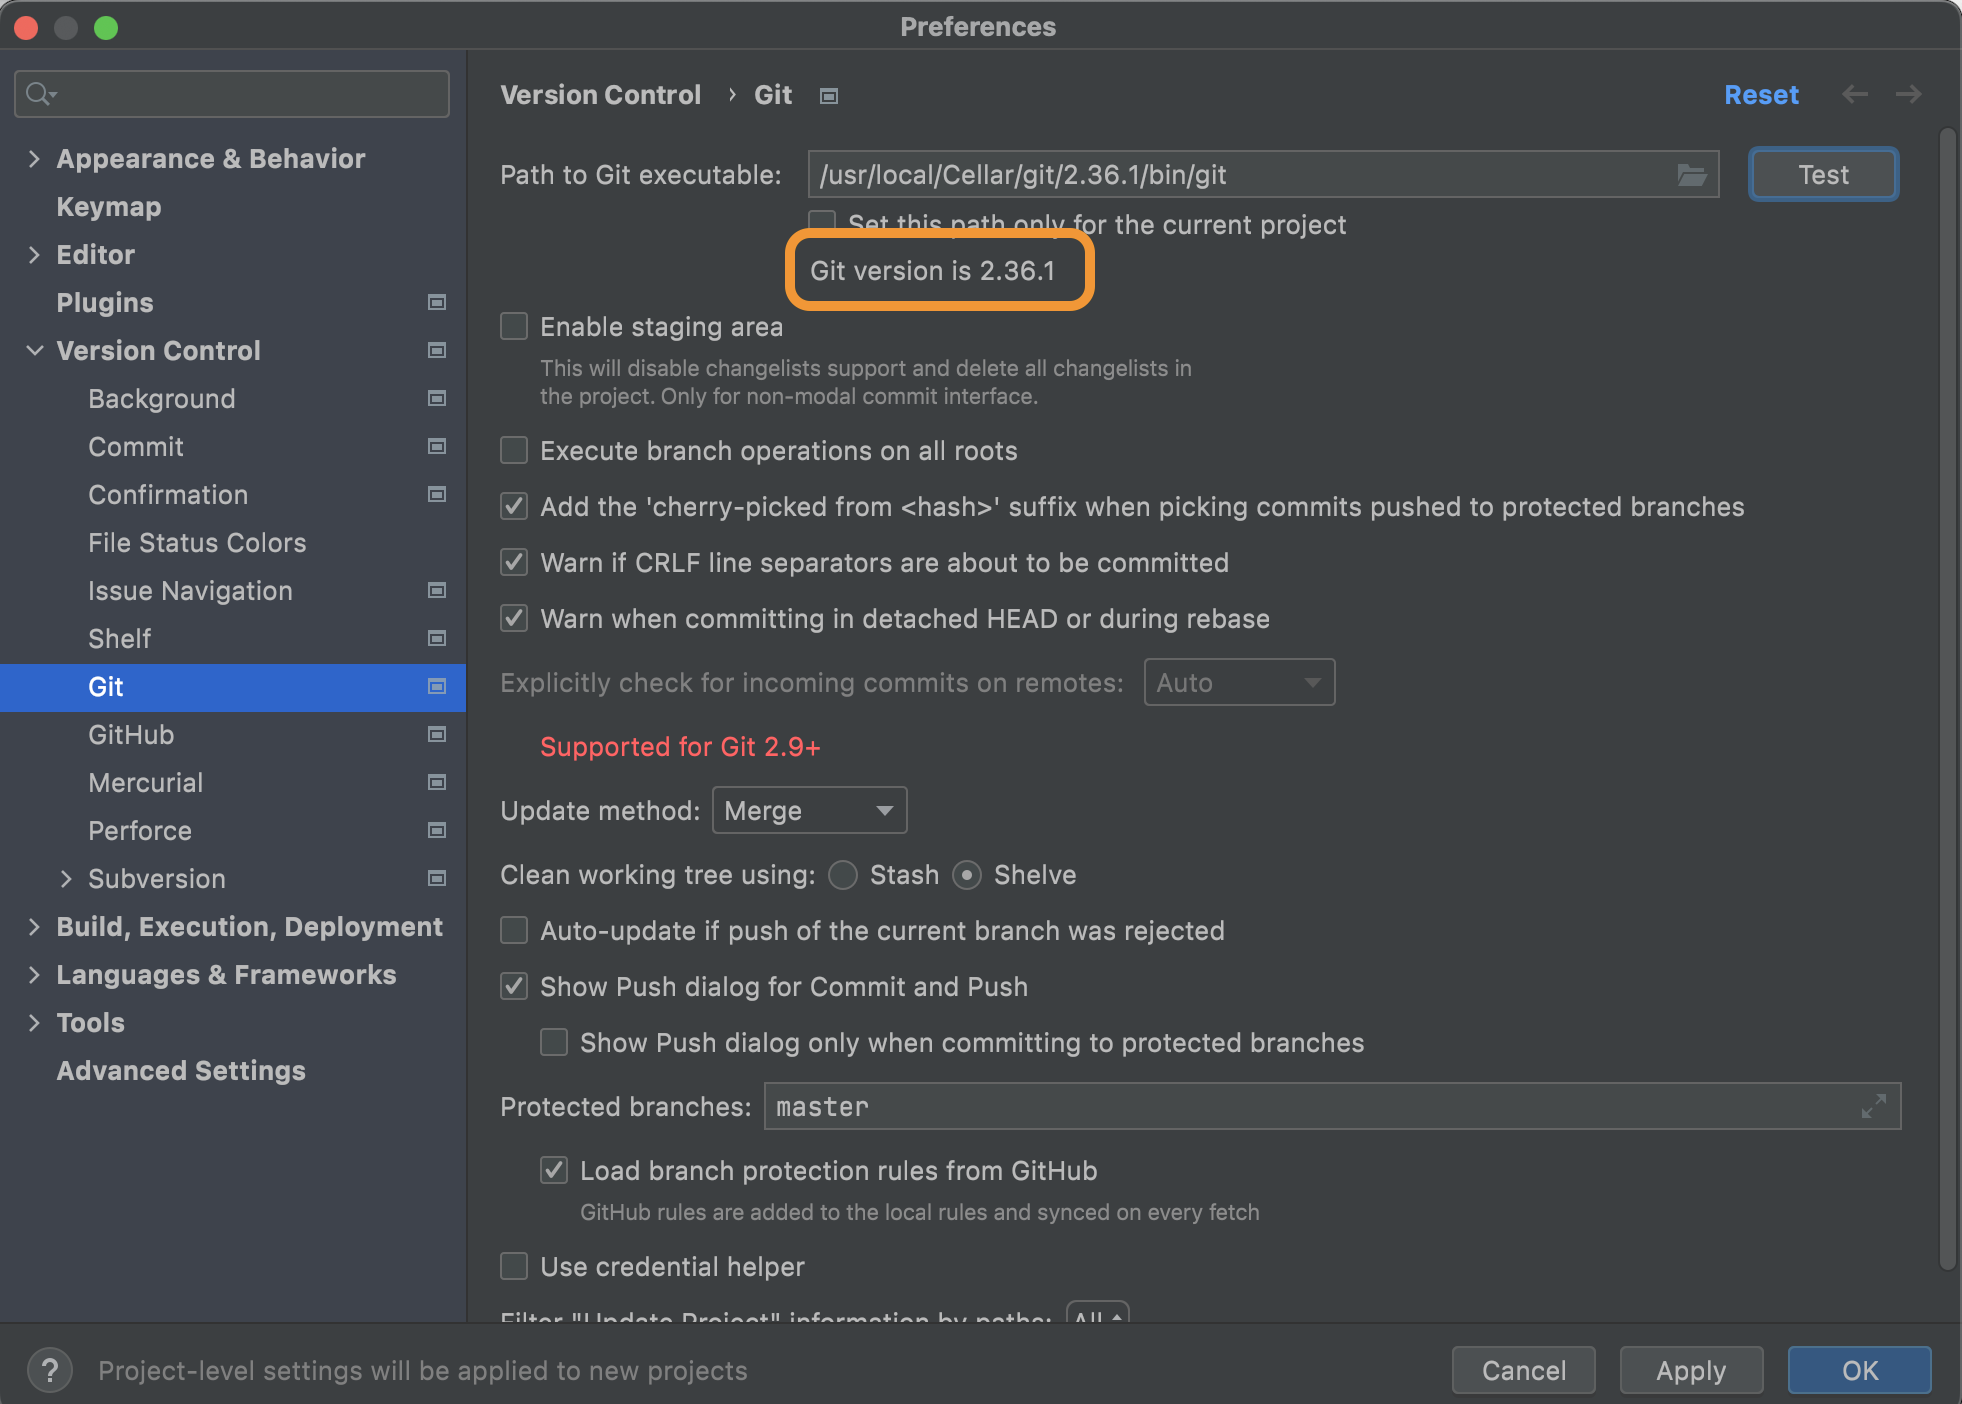The image size is (1962, 1404).
Task: Click the back navigation arrow icon
Action: pos(1855,95)
